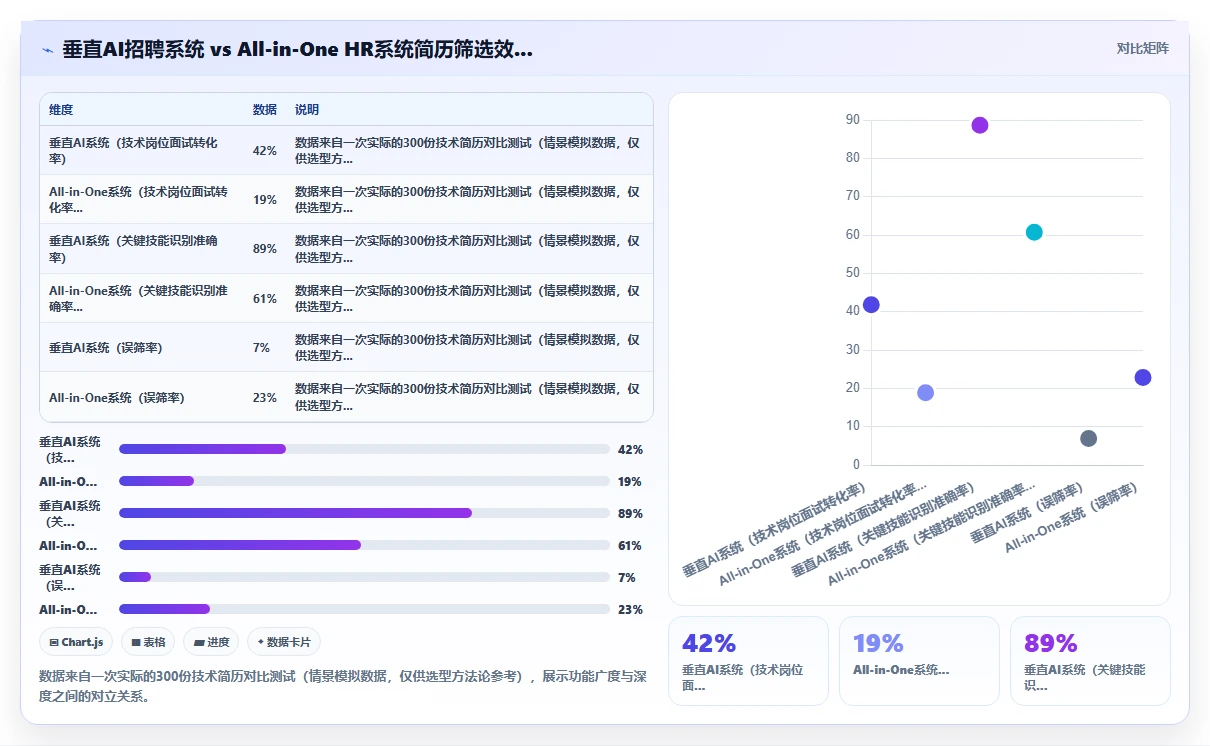The image size is (1210, 746).
Task: Open the 89% data card
Action: tap(1090, 661)
